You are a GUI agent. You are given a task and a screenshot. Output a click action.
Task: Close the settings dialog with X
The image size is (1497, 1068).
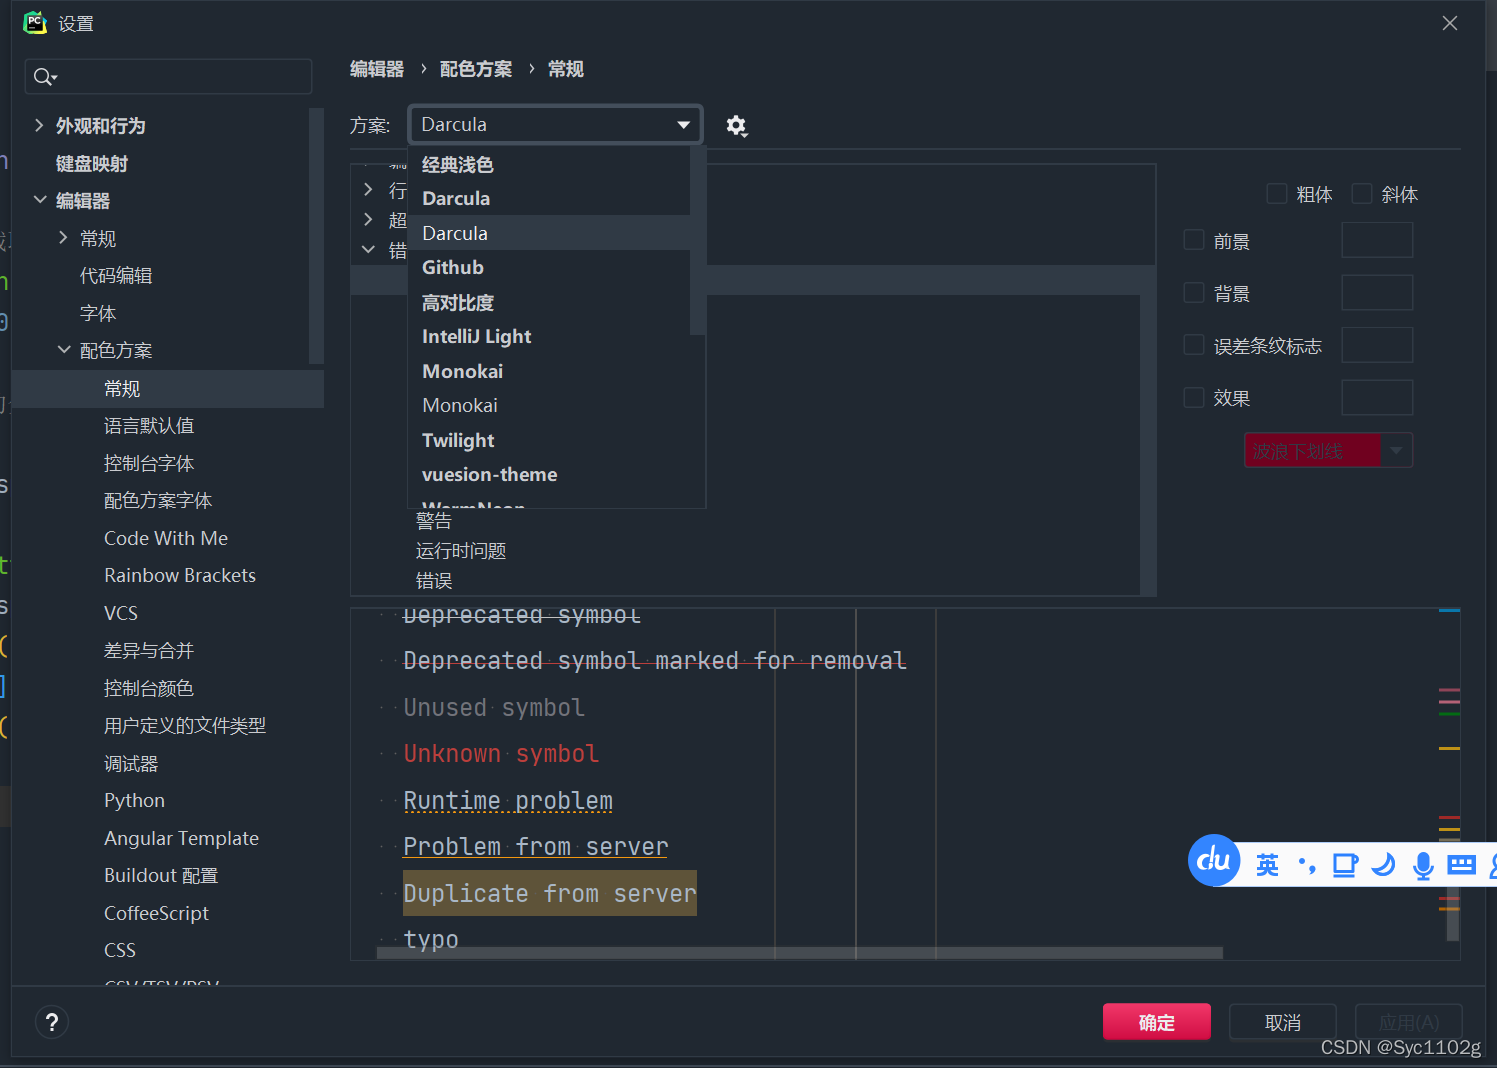[x=1449, y=23]
